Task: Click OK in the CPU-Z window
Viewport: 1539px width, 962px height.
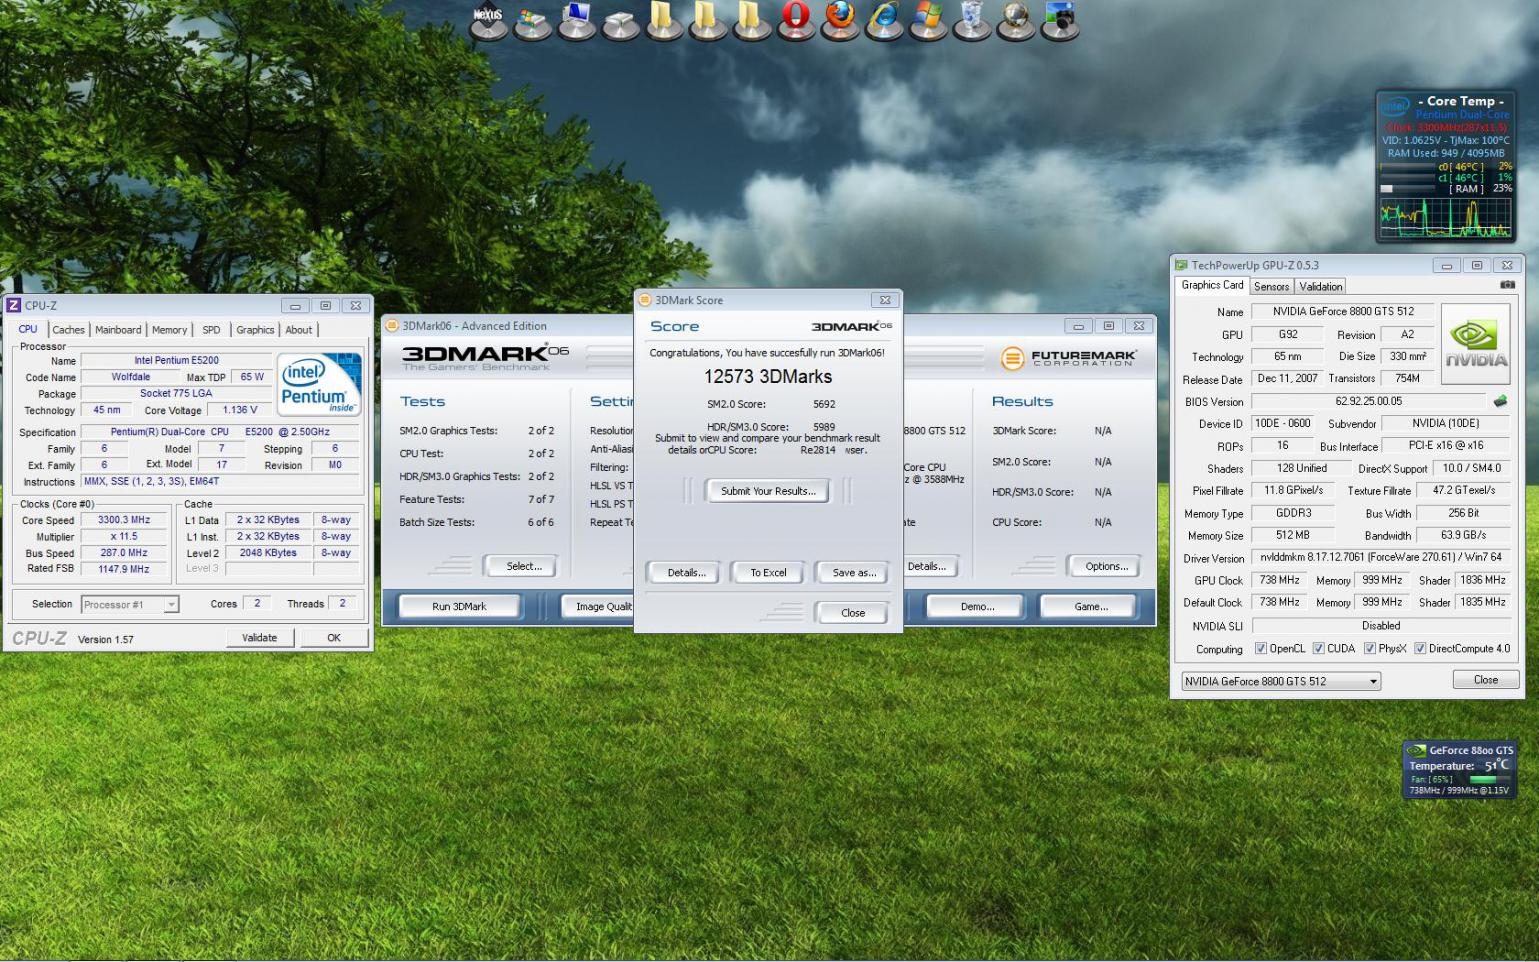Action: (334, 638)
